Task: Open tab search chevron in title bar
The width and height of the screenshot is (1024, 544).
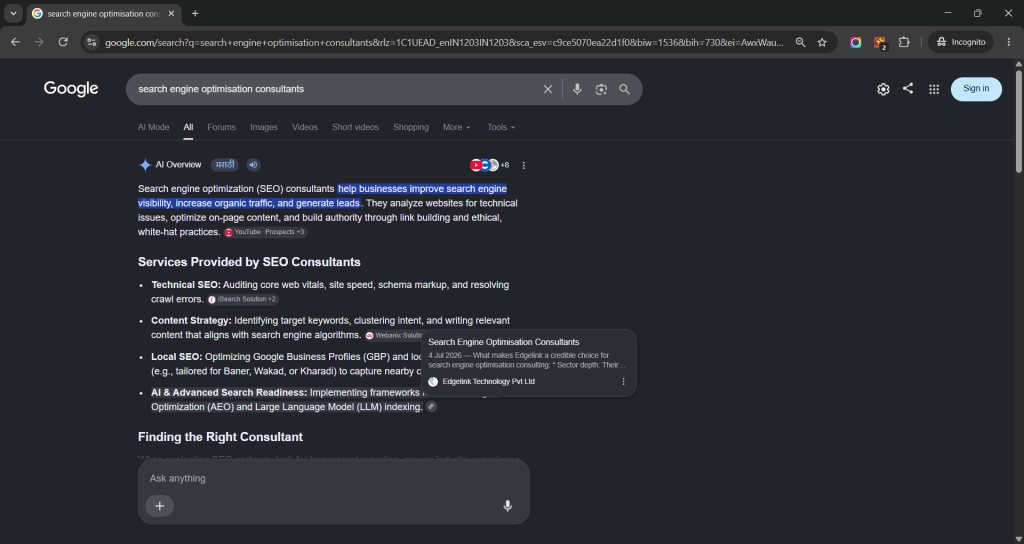Action: pos(13,13)
